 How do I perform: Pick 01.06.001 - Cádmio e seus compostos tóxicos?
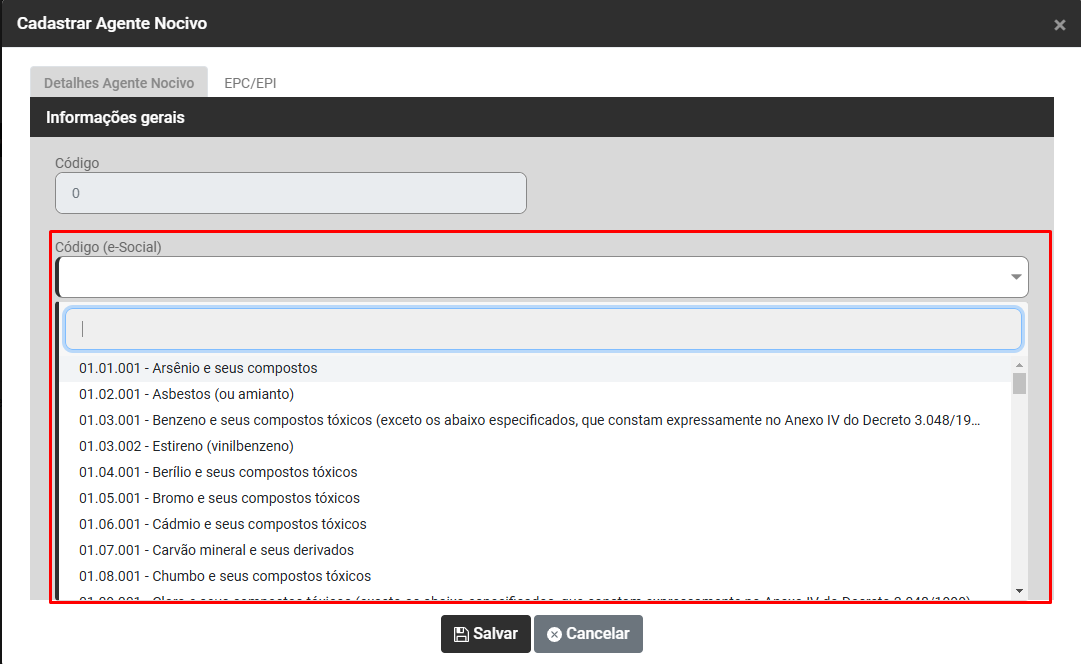(535, 524)
